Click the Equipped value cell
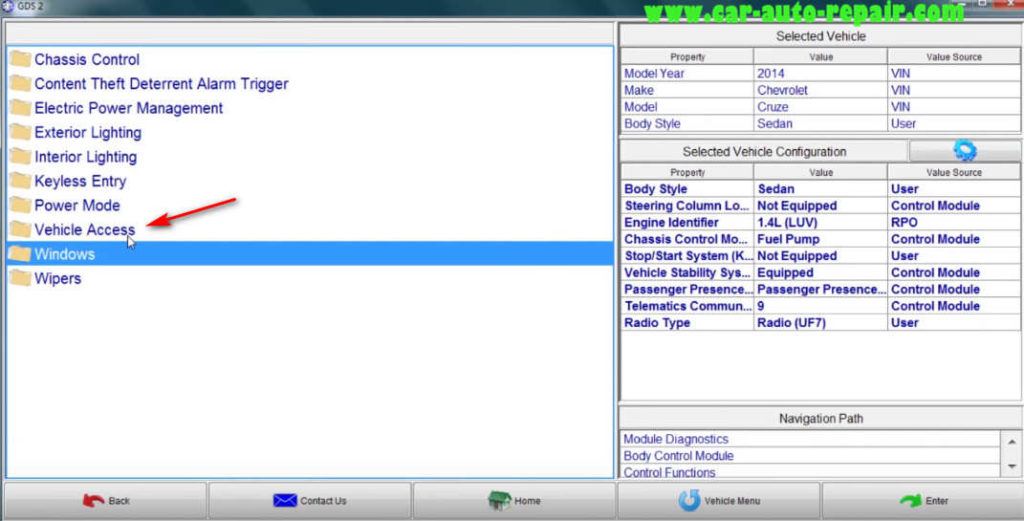1024x521 pixels. coord(820,272)
